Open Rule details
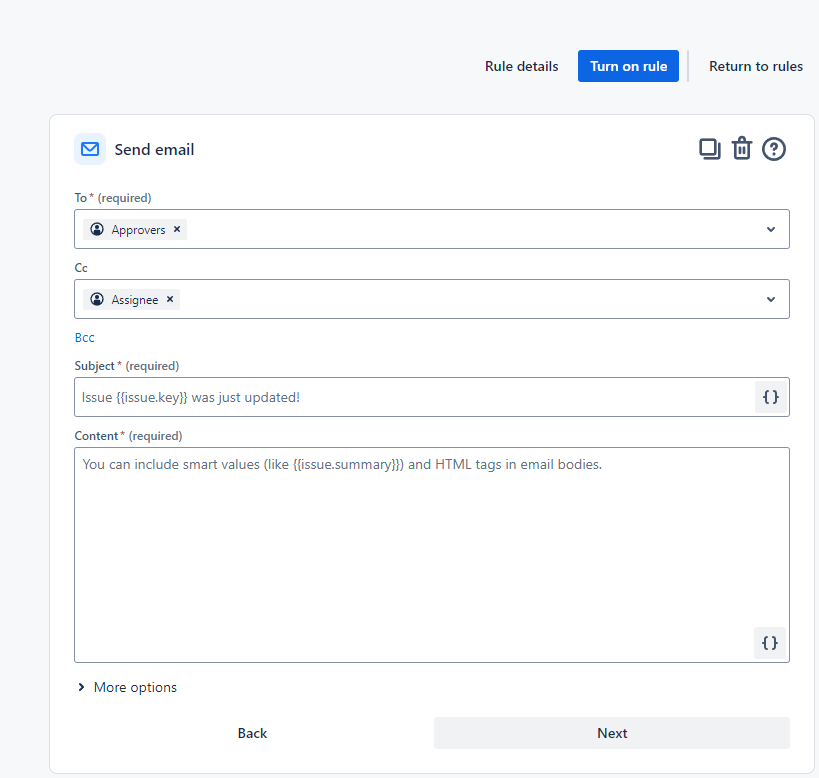This screenshot has width=819, height=778. pyautogui.click(x=521, y=66)
